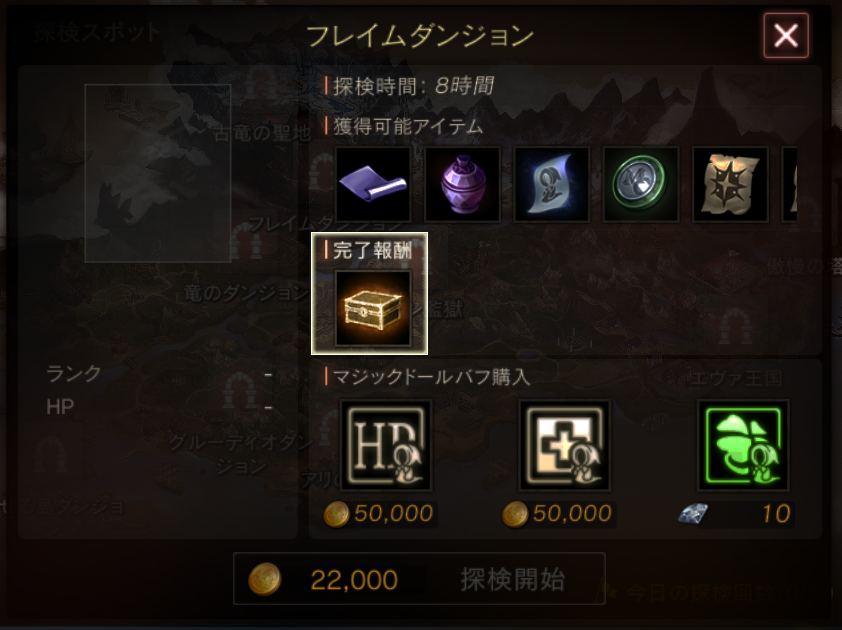Click the blue glowing scroll item
This screenshot has height=630, width=842.
551,184
